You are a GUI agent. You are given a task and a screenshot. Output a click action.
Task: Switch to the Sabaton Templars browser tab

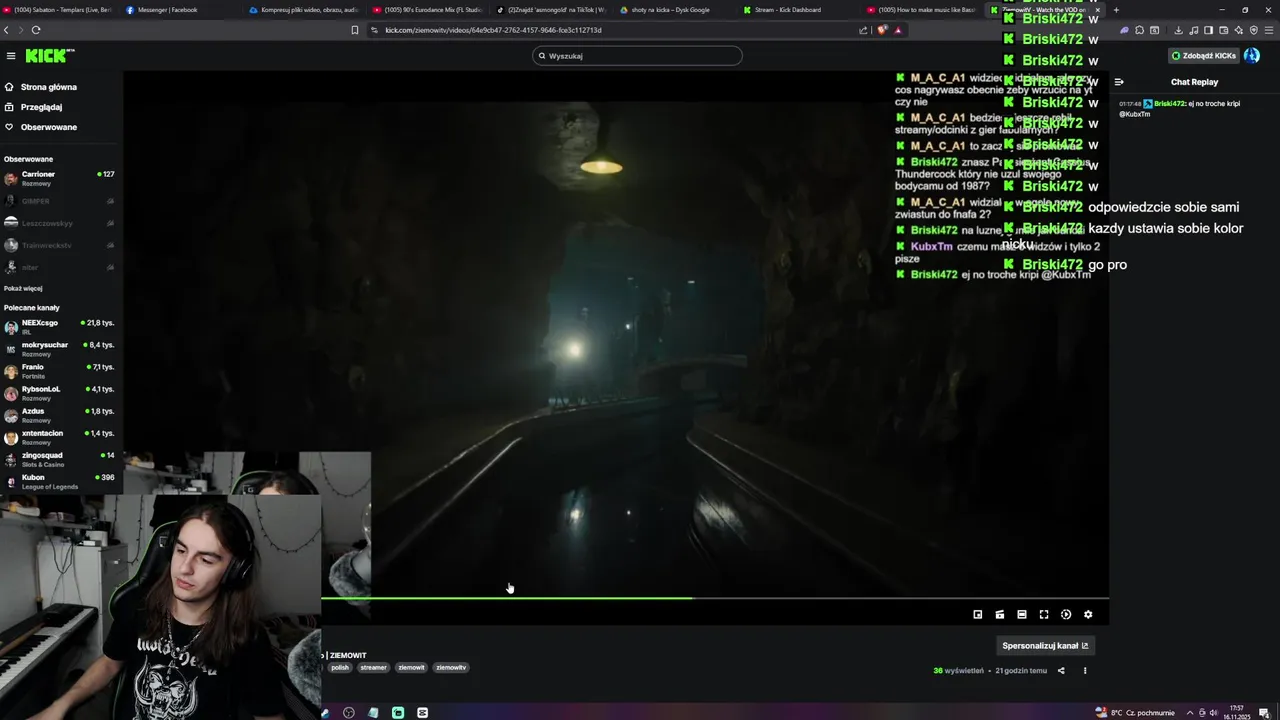coord(58,10)
